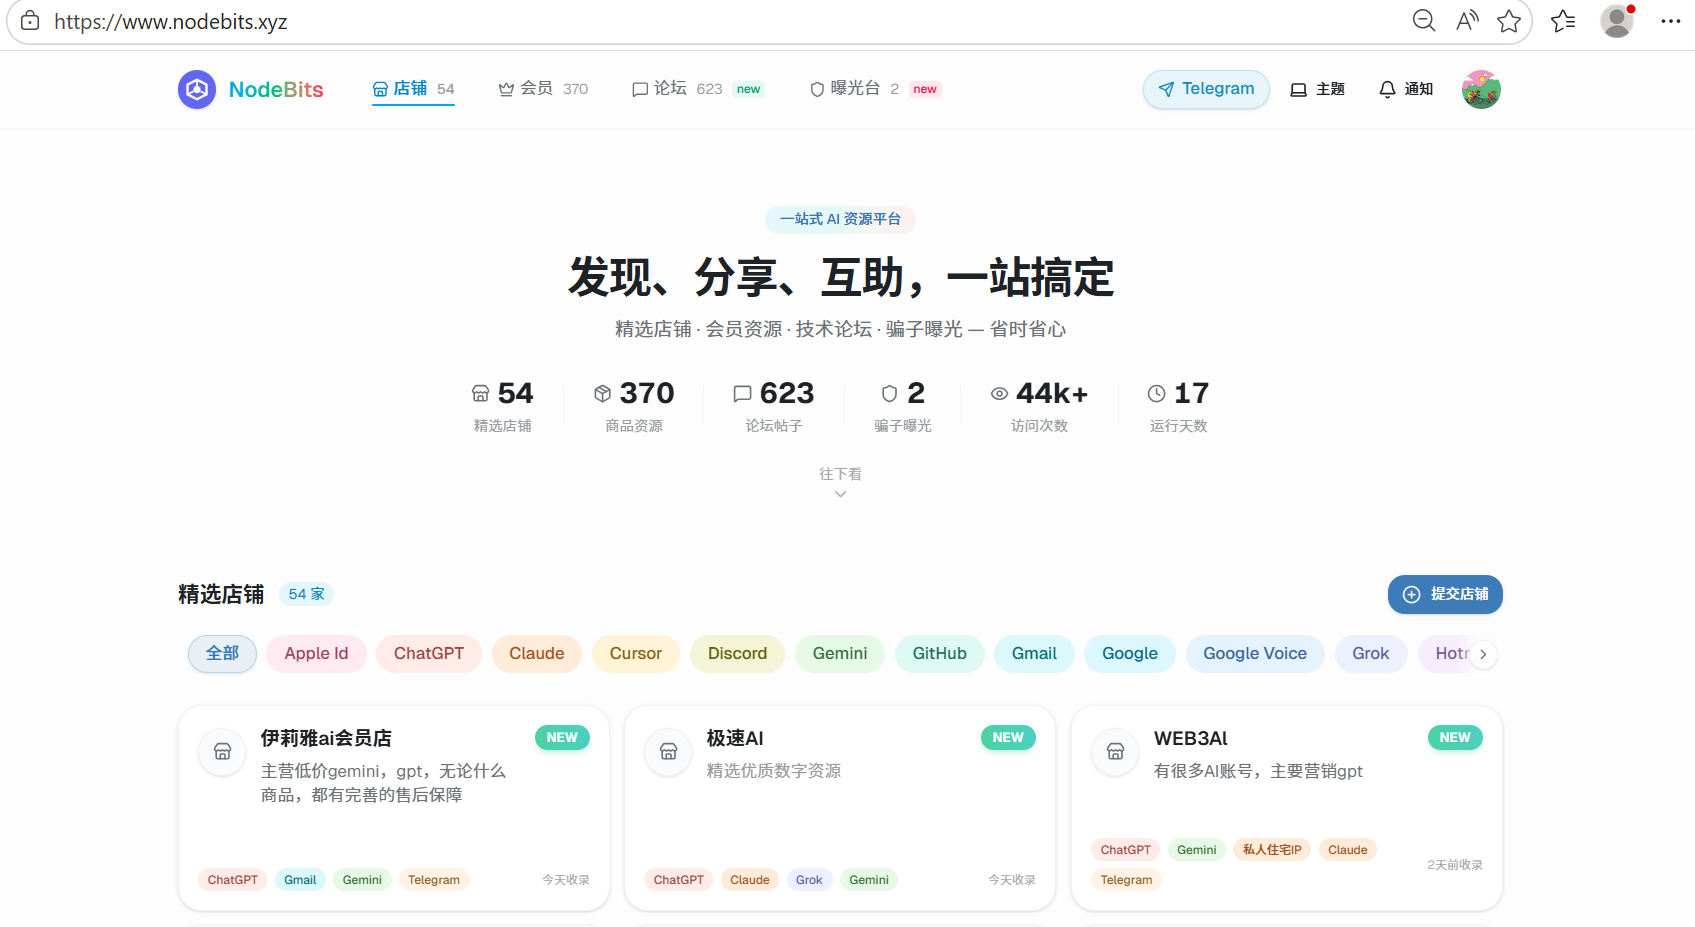The height and width of the screenshot is (927, 1695).
Task: Click Claude tag on WEB3Al card
Action: pos(1348,850)
